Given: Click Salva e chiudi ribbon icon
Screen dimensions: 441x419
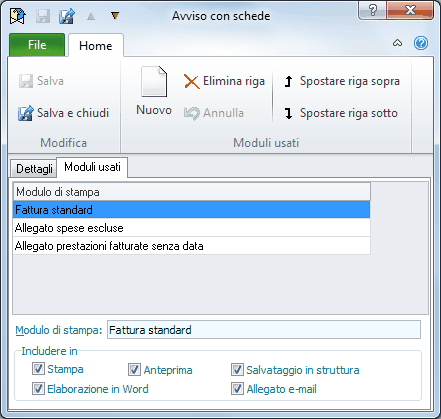Looking at the screenshot, I should (x=26, y=113).
